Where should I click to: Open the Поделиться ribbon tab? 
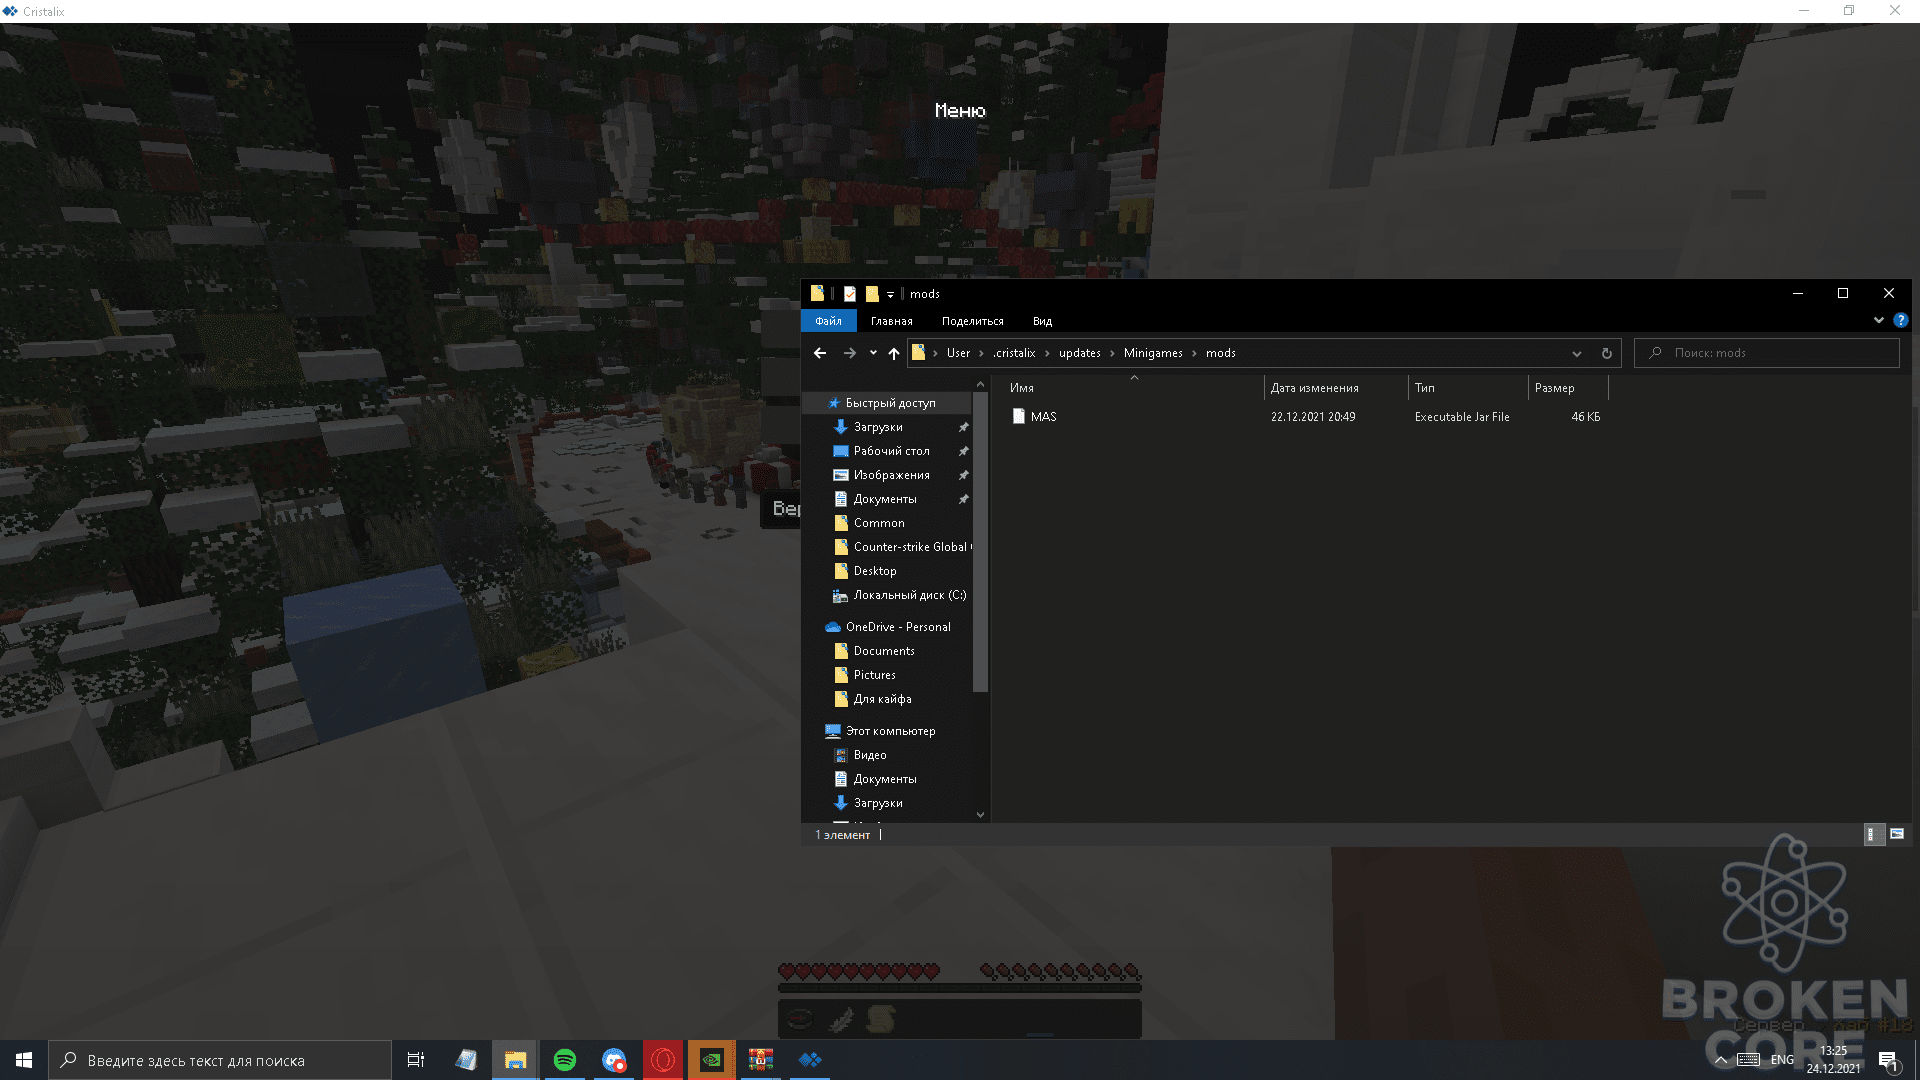tap(972, 321)
